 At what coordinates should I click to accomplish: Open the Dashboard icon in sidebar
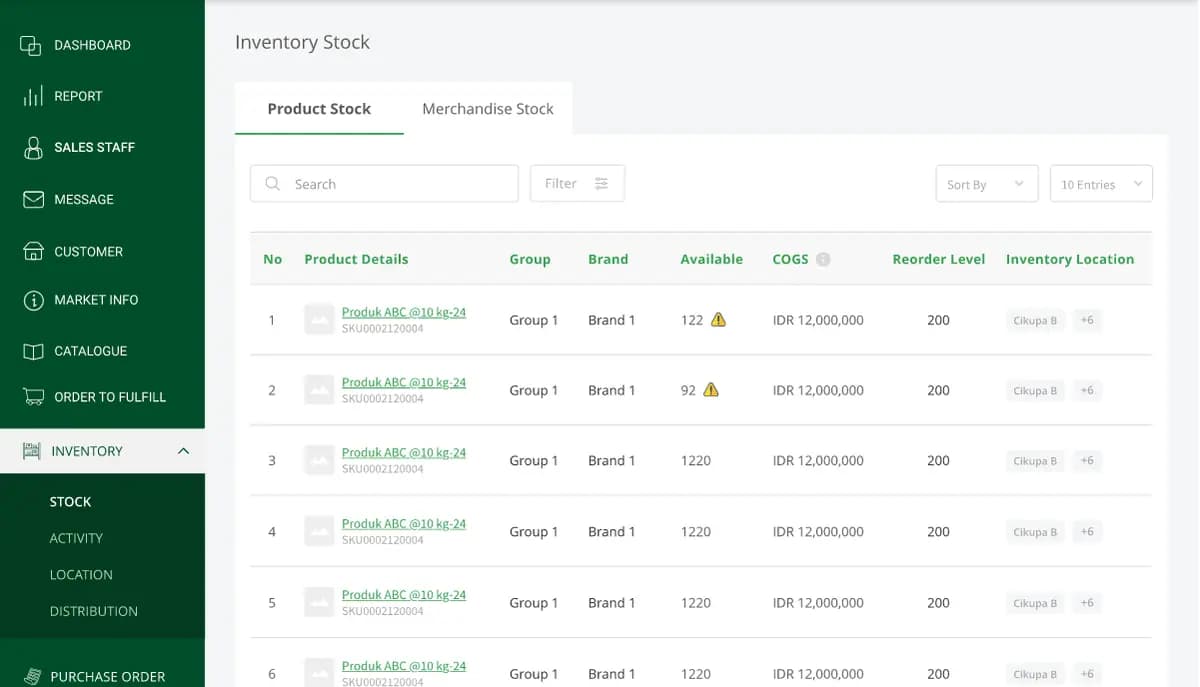31,45
